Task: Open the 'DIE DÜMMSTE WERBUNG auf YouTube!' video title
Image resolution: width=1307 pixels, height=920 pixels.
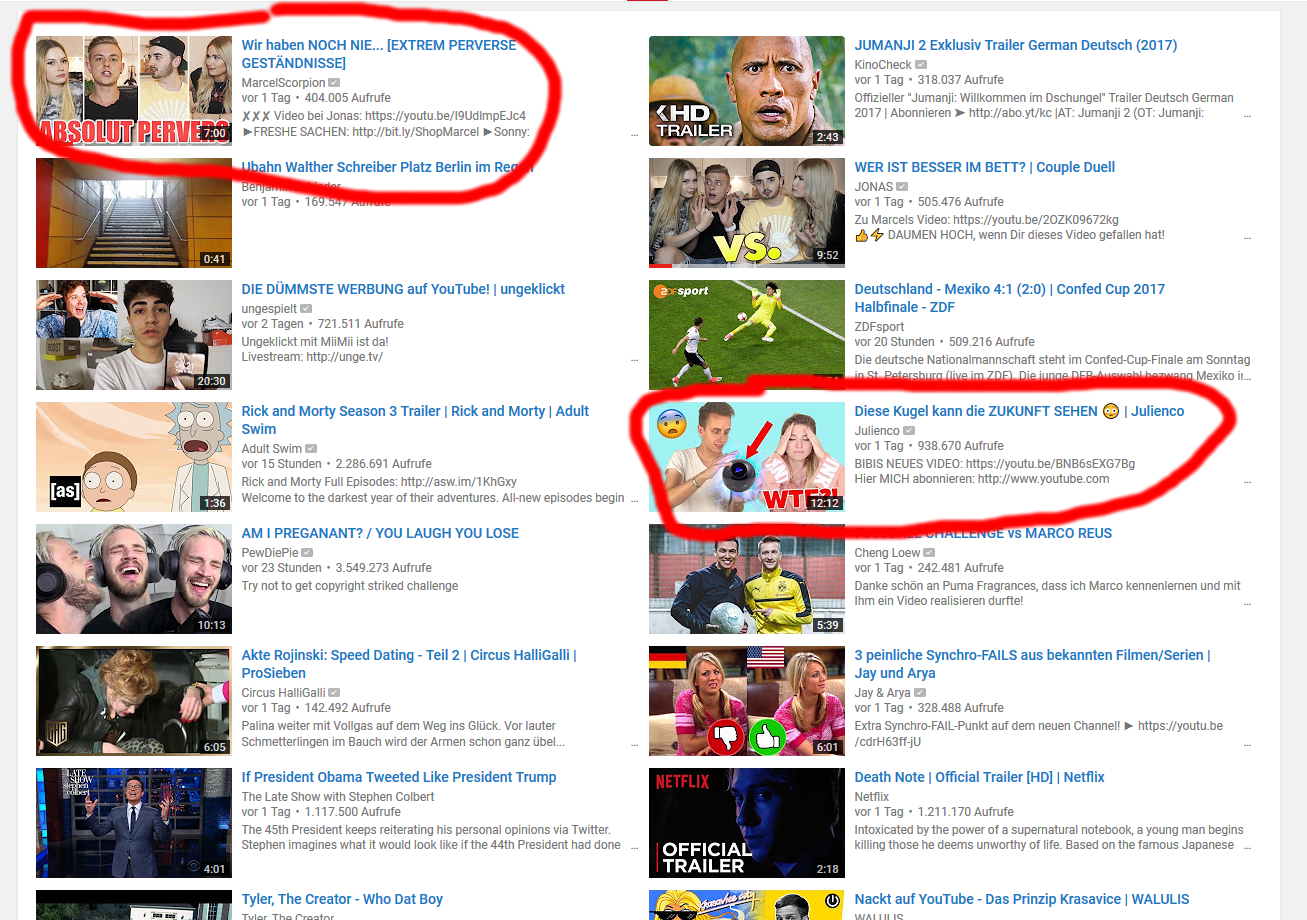Action: [403, 289]
